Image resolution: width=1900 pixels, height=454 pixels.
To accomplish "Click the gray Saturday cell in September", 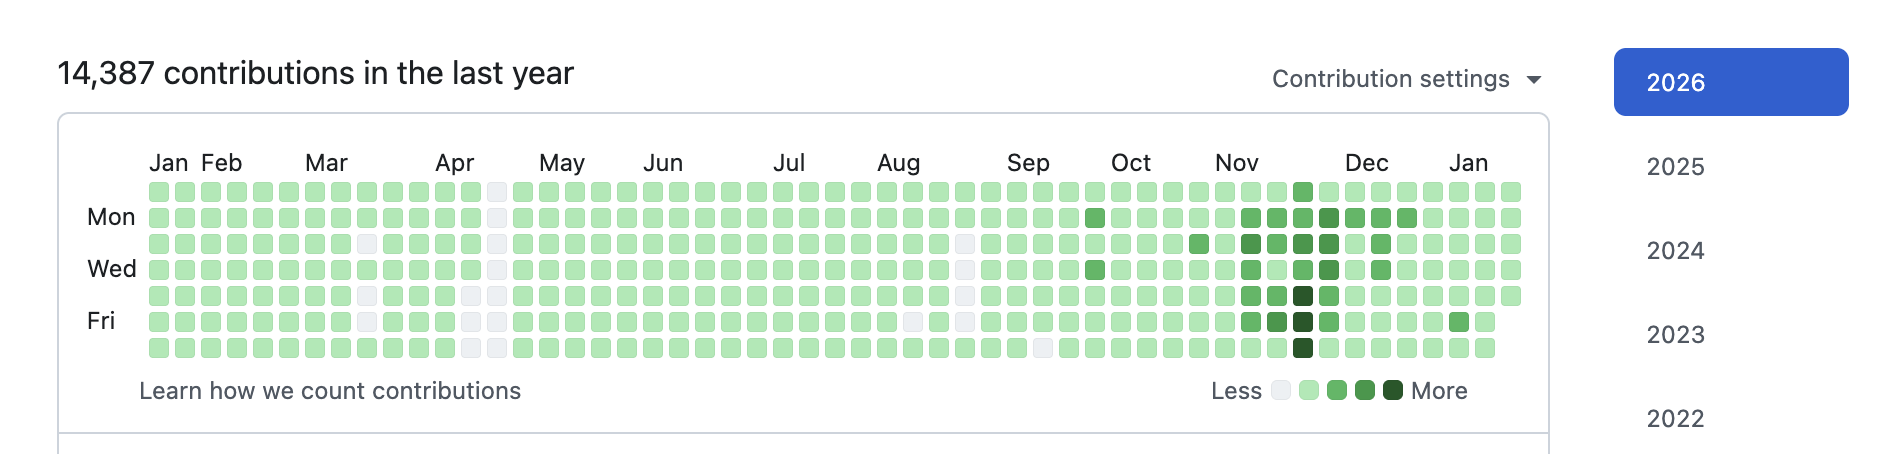I will [x=1043, y=348].
